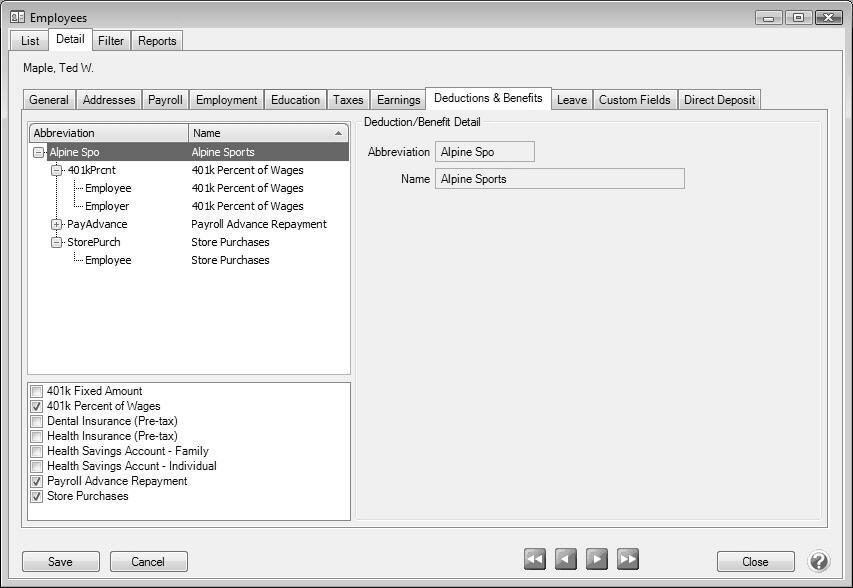Select the Reports tab
This screenshot has width=853, height=588.
157,41
